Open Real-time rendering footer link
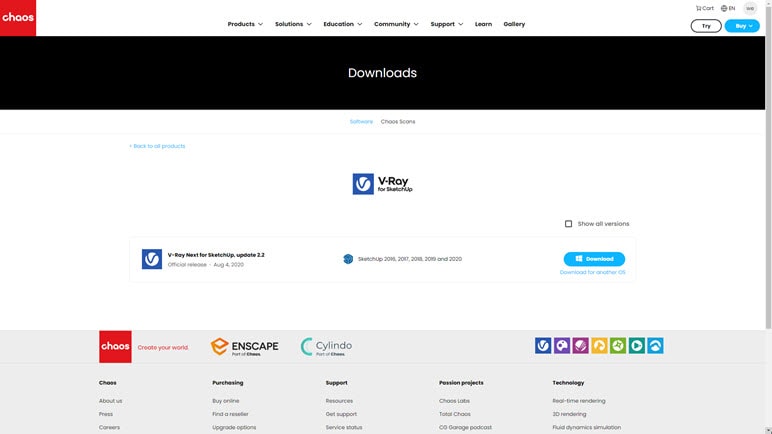Viewport: 772px width, 434px height. tap(579, 401)
